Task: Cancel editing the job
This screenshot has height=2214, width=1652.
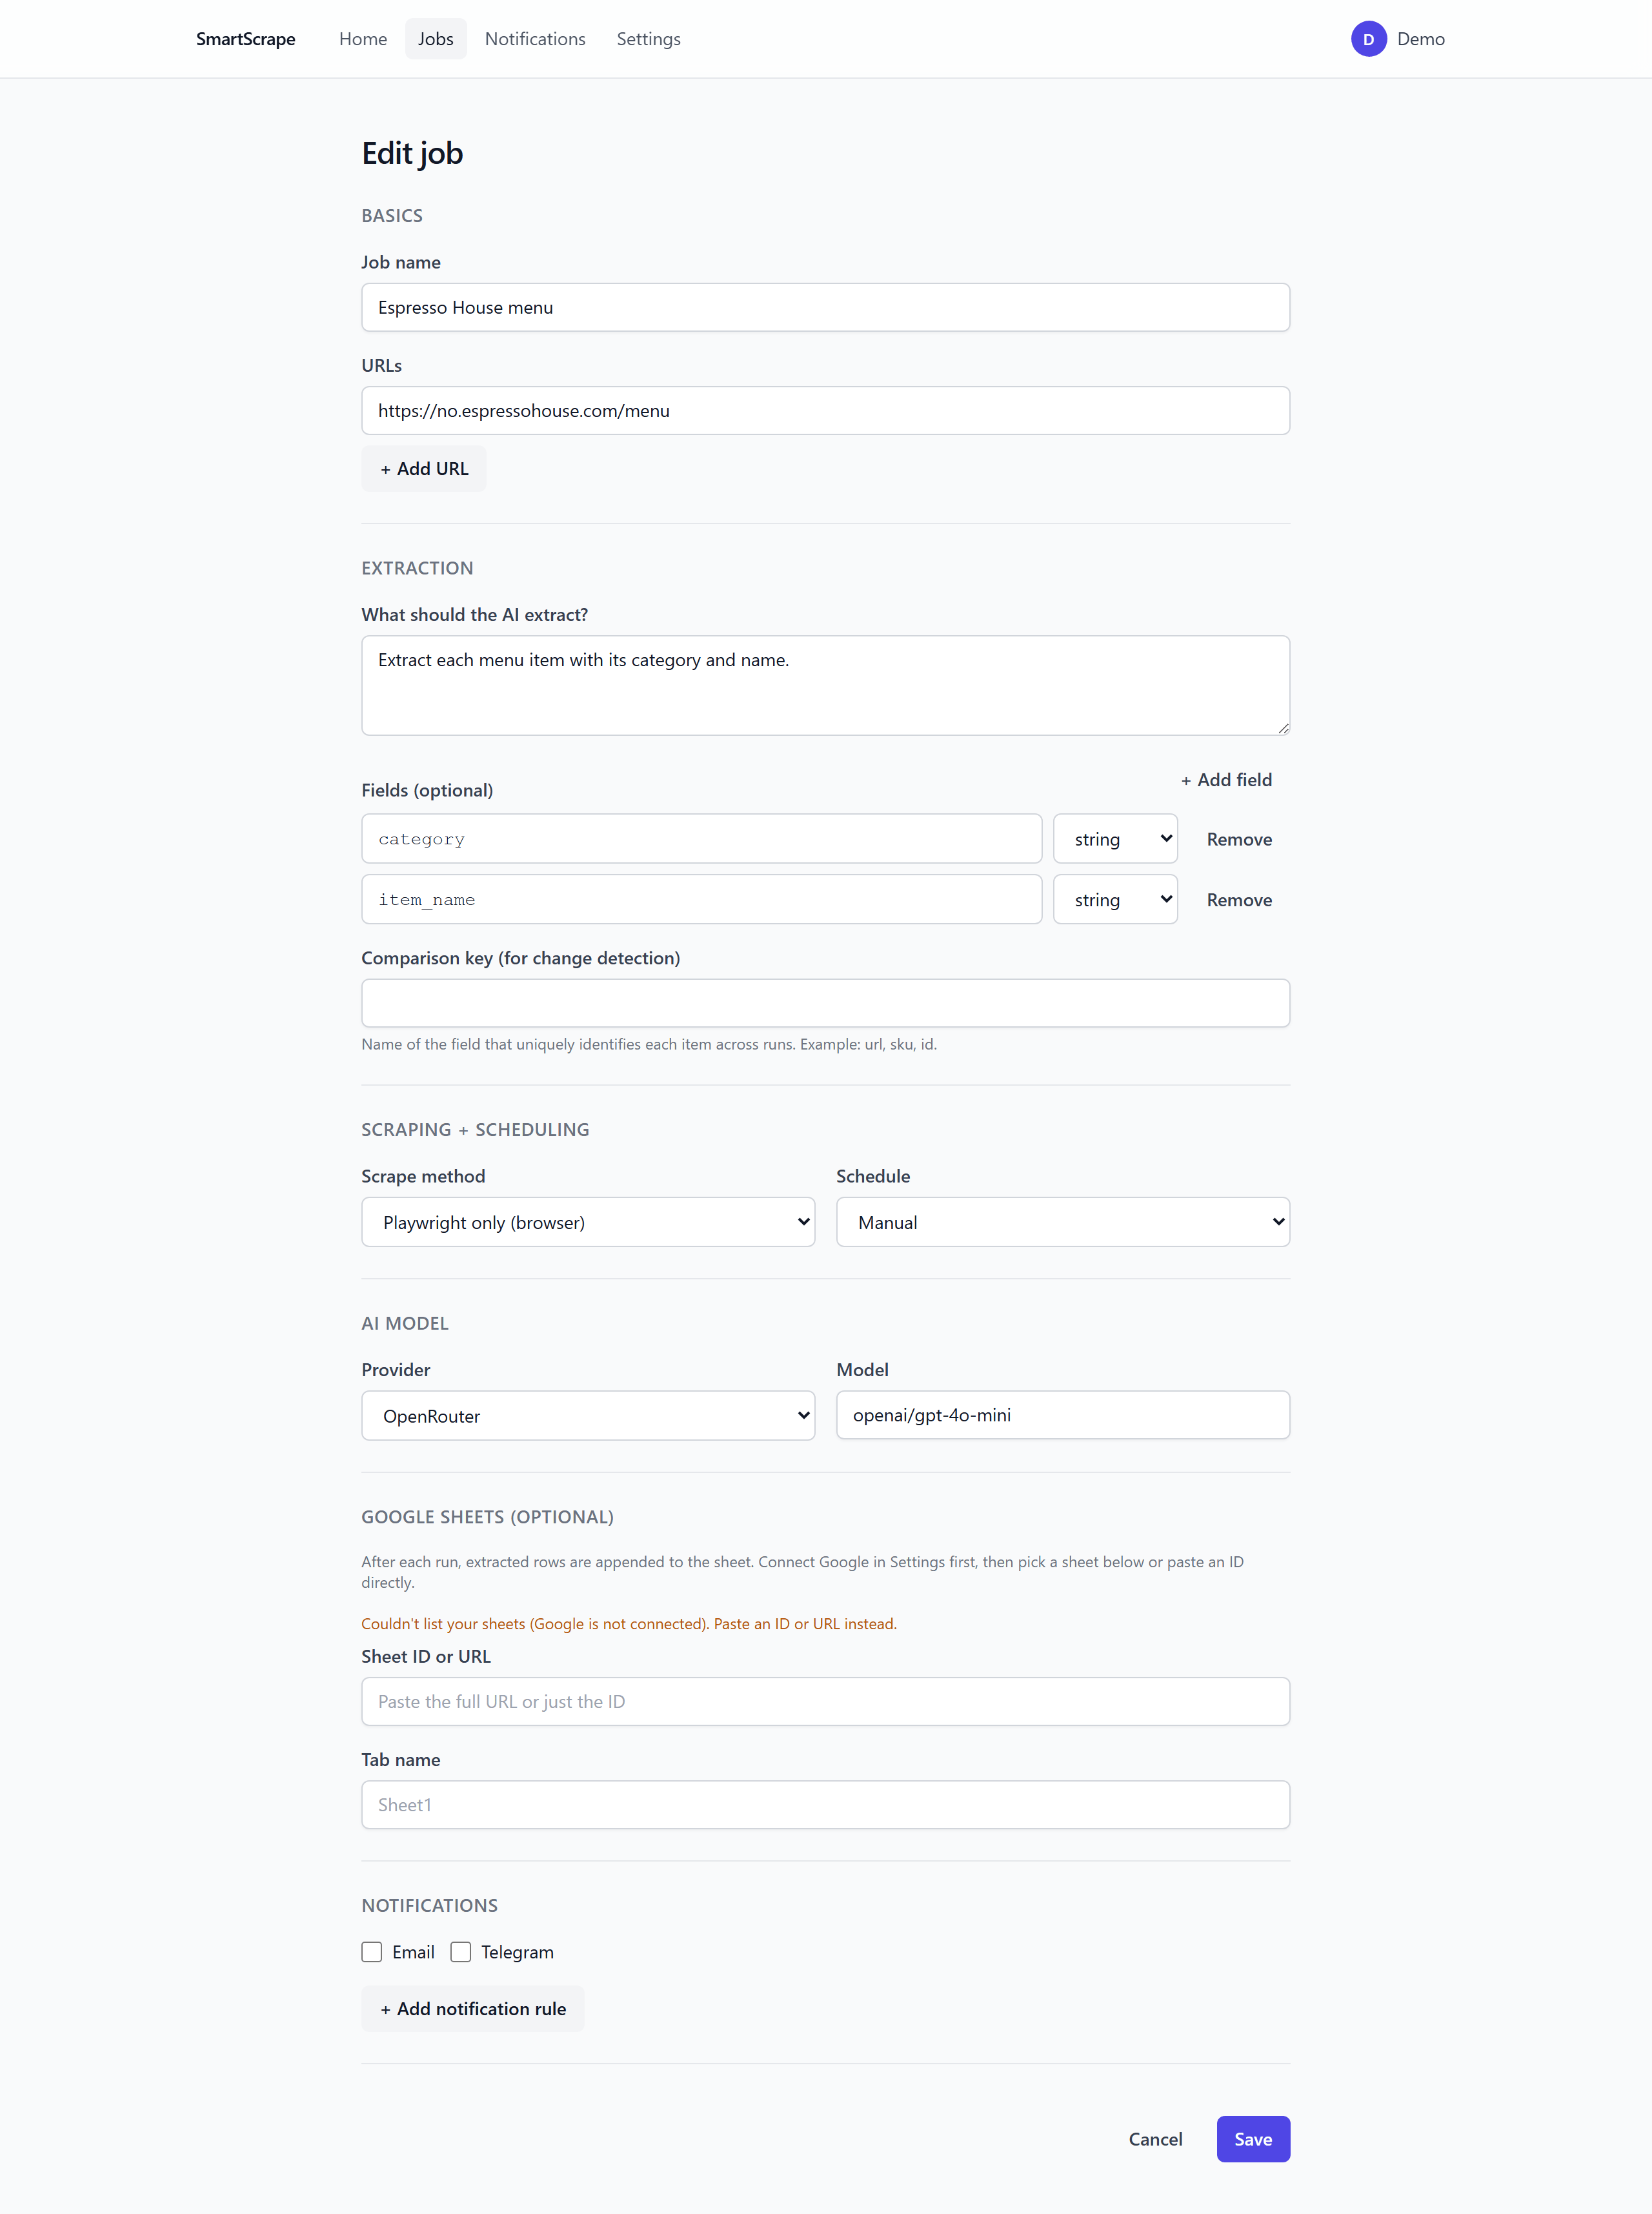Action: [1155, 2139]
